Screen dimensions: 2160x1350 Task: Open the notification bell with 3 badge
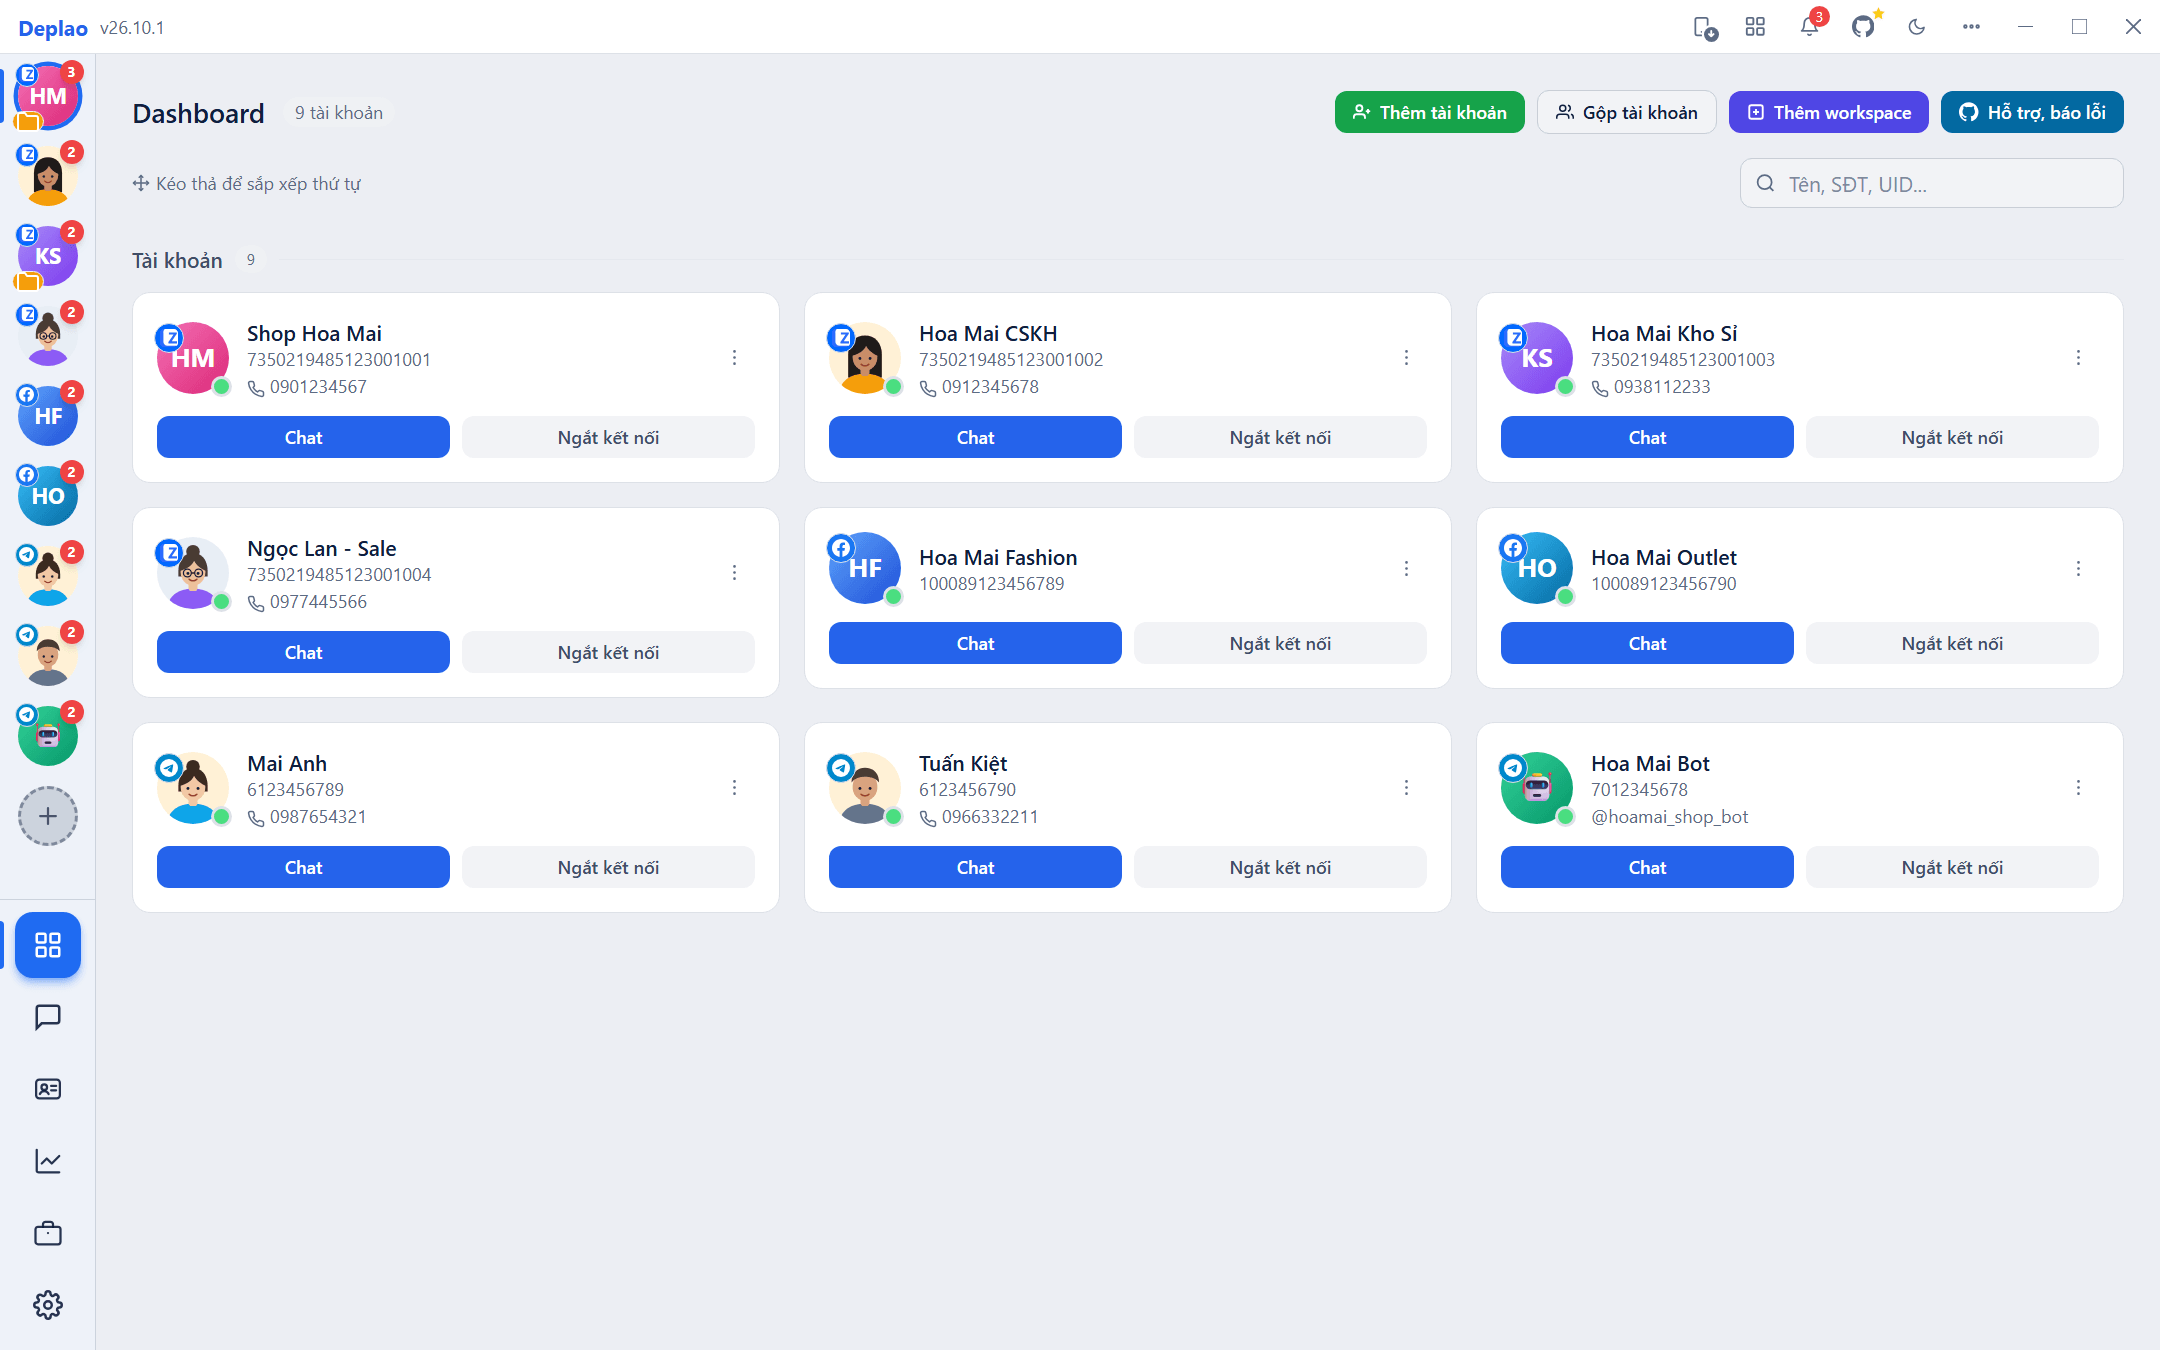[1810, 27]
